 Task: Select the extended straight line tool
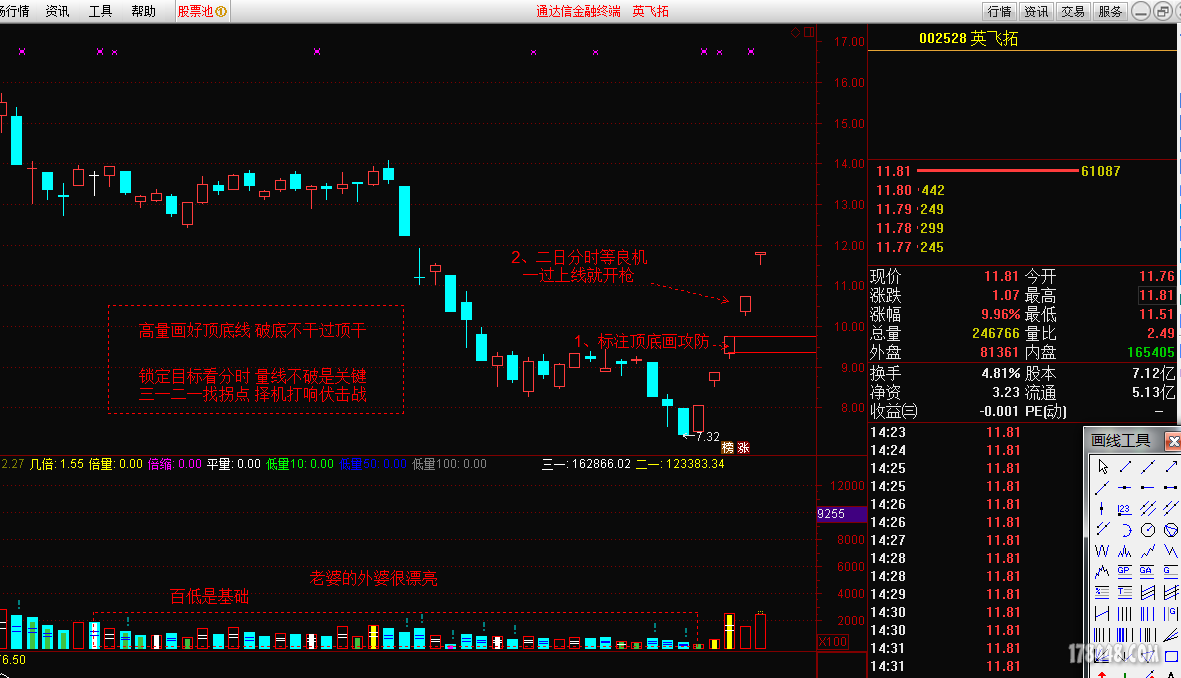(x=1148, y=466)
